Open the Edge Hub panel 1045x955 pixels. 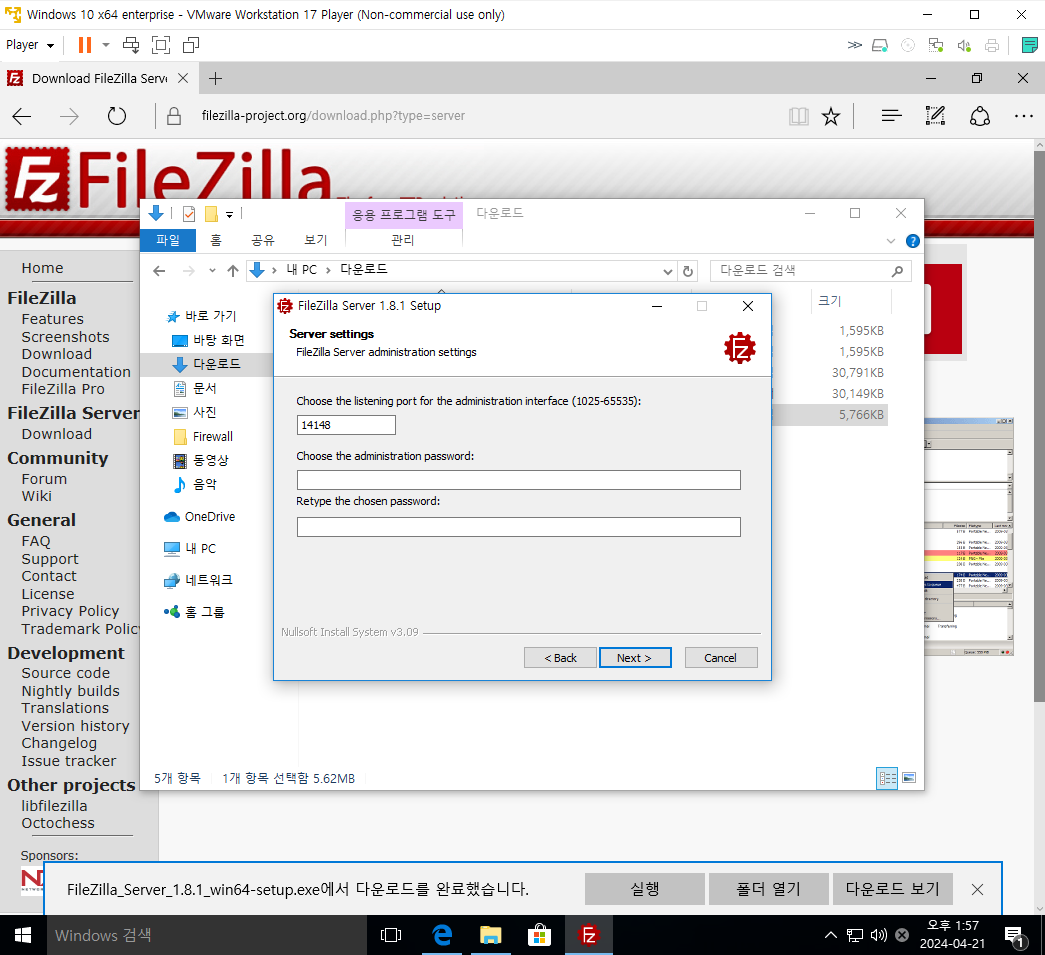tap(891, 116)
